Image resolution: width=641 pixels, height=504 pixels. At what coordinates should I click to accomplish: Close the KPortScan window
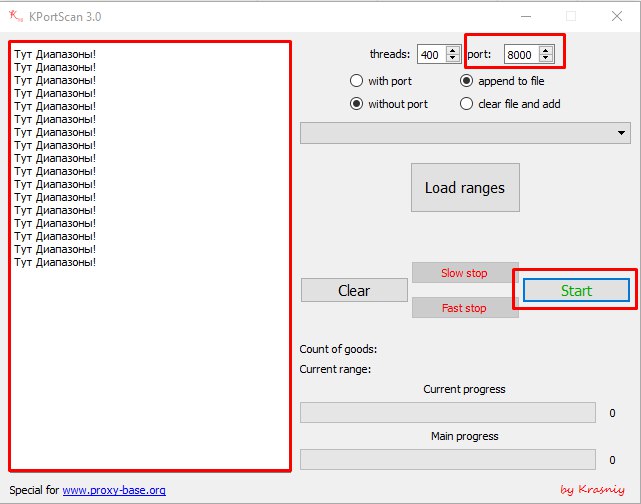(x=617, y=16)
